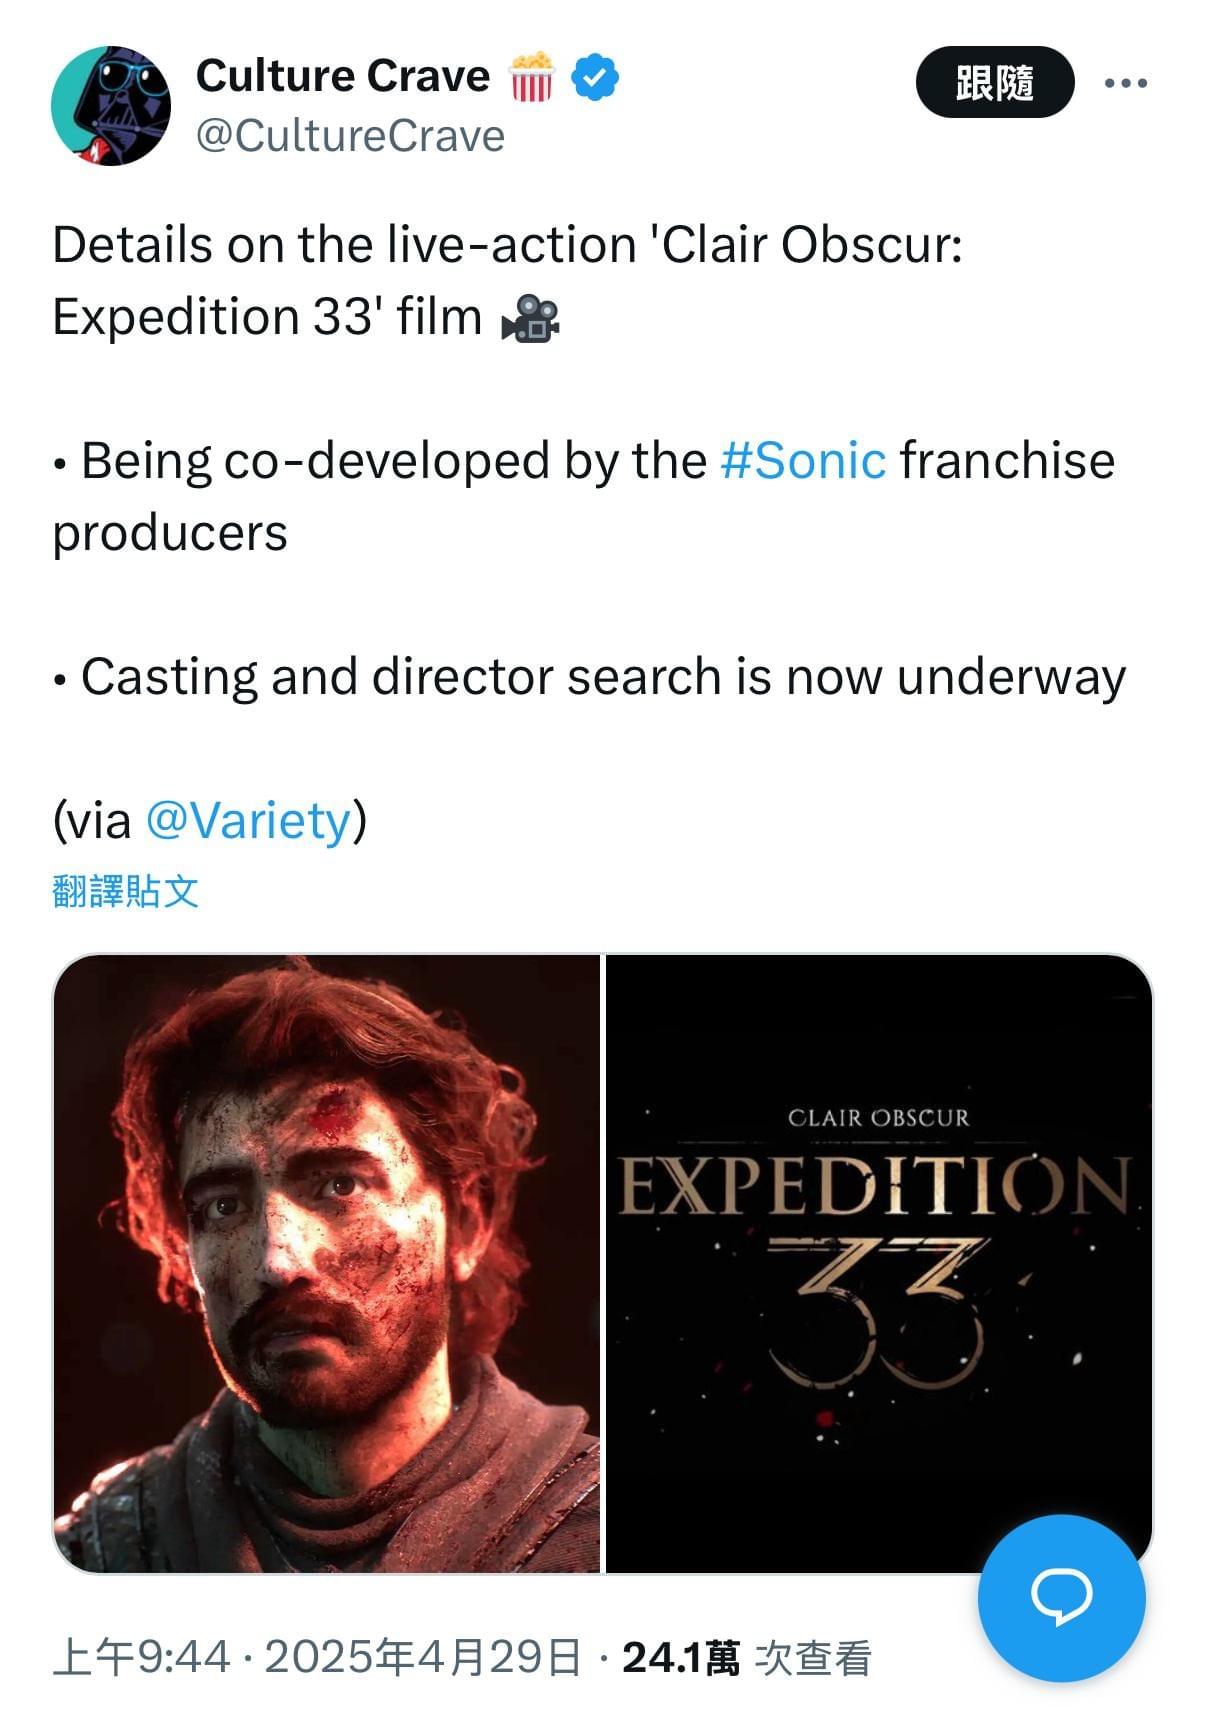The image size is (1206, 1732).
Task: Open the @CultureCrave handle
Action: (x=350, y=136)
